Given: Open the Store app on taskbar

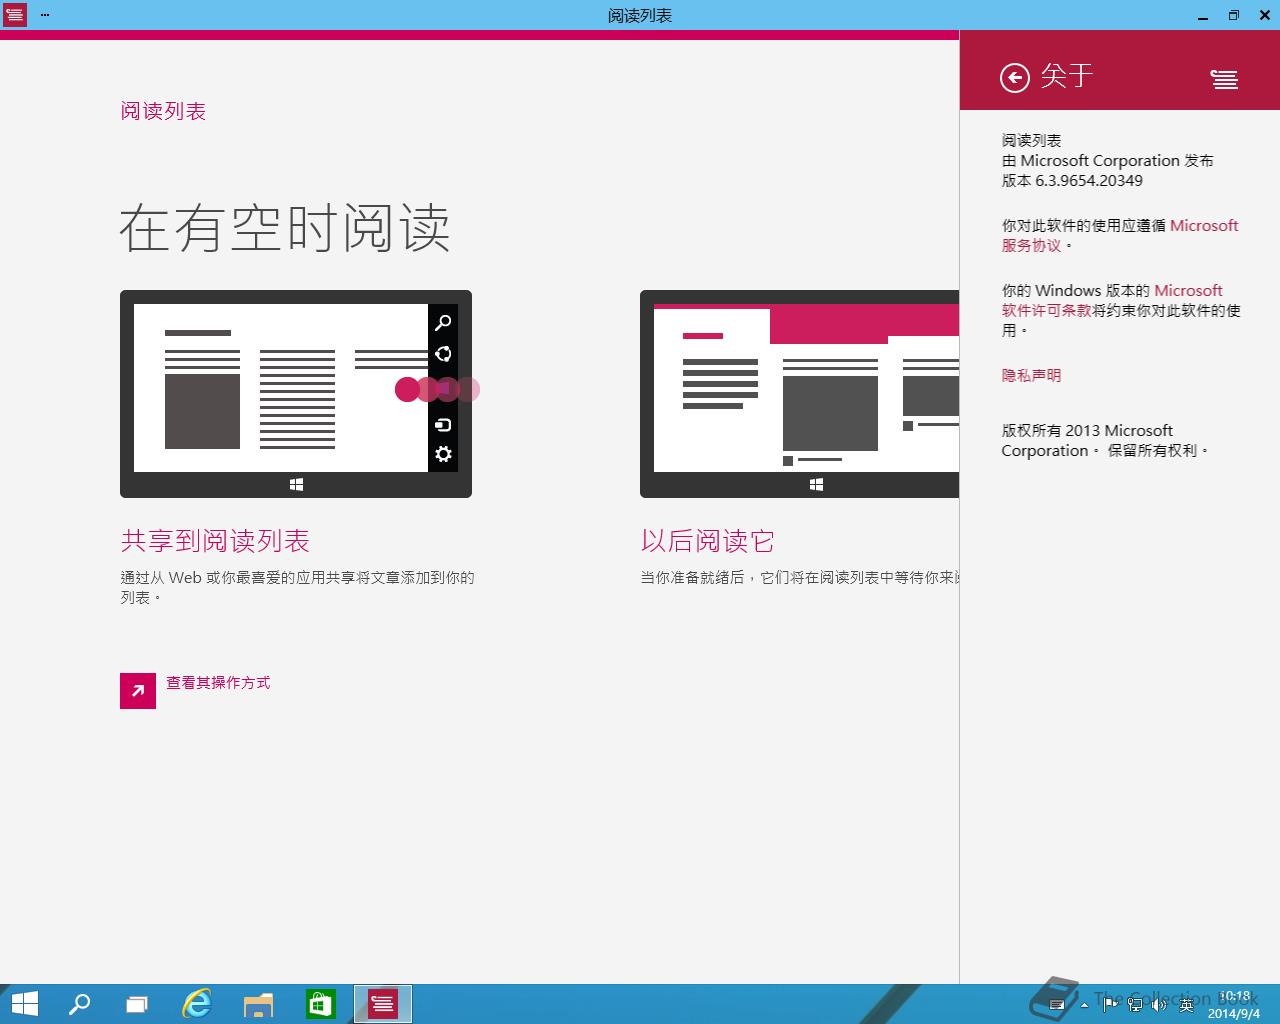Looking at the screenshot, I should tap(320, 1003).
